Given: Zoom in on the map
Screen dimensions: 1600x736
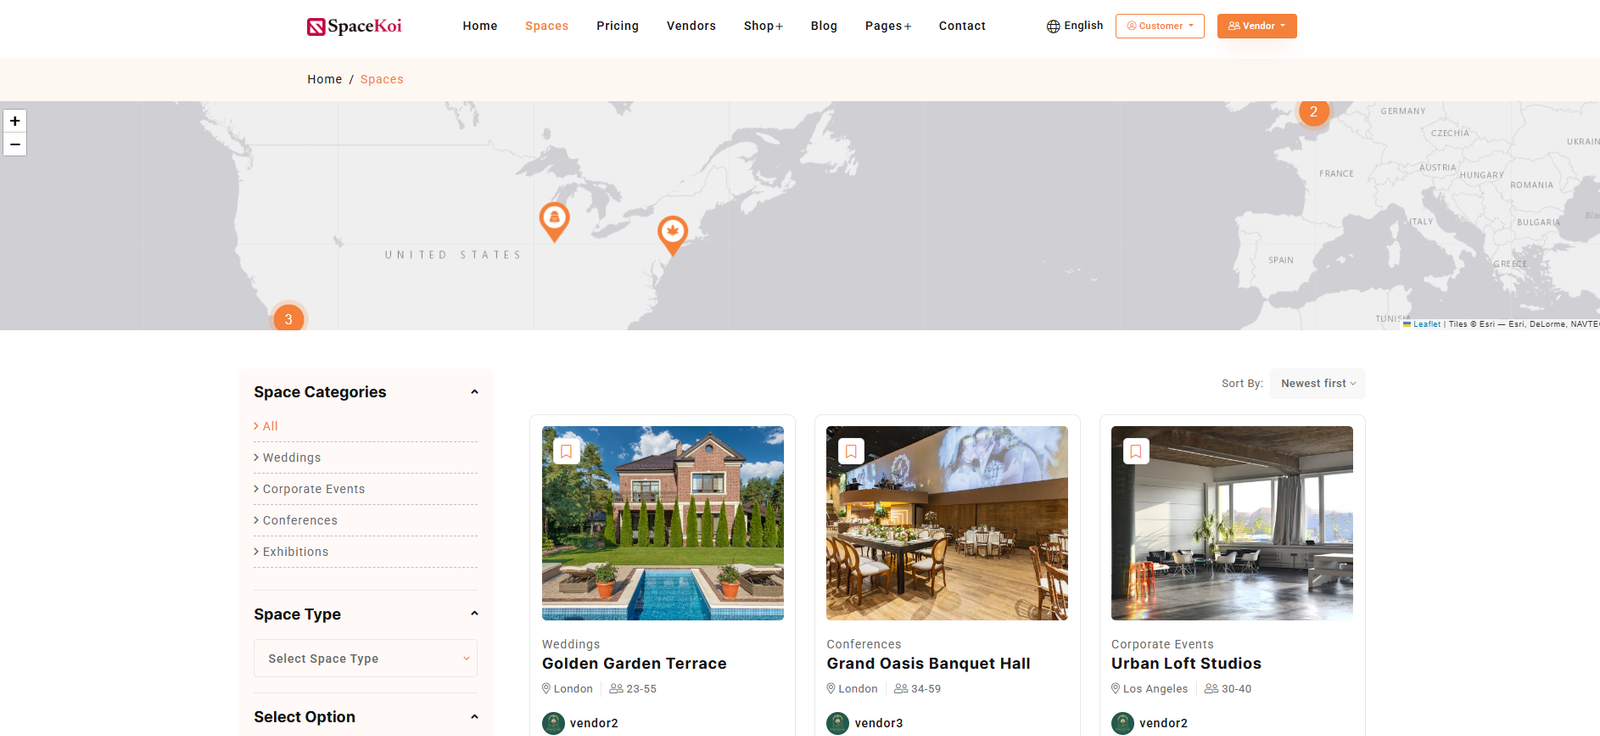Looking at the screenshot, I should [x=15, y=121].
